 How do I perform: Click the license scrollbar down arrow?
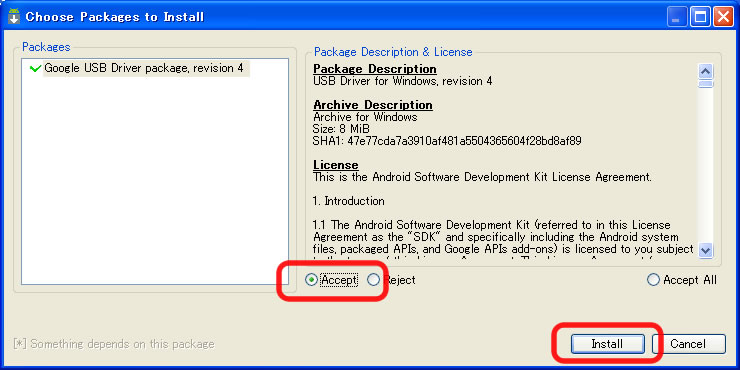[706, 250]
